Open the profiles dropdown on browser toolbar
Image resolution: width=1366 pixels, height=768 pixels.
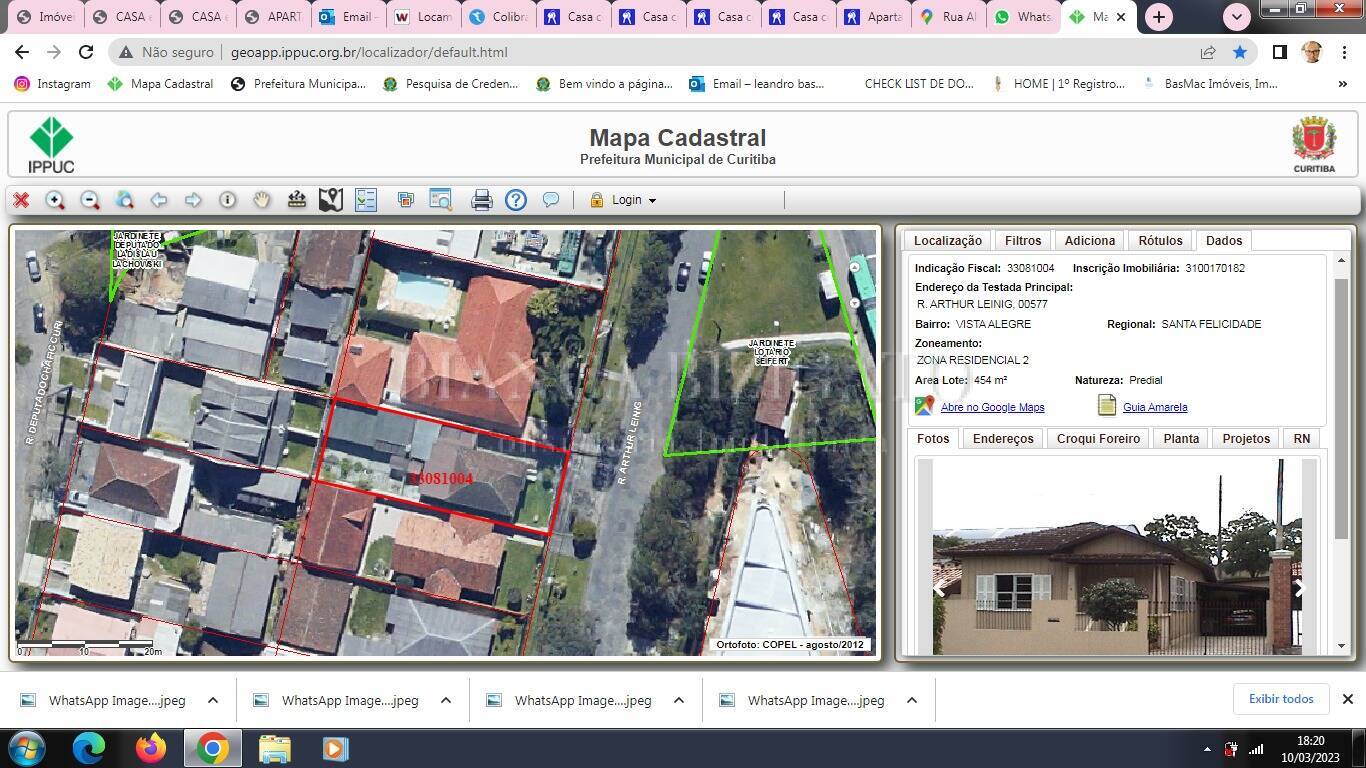coord(1313,52)
